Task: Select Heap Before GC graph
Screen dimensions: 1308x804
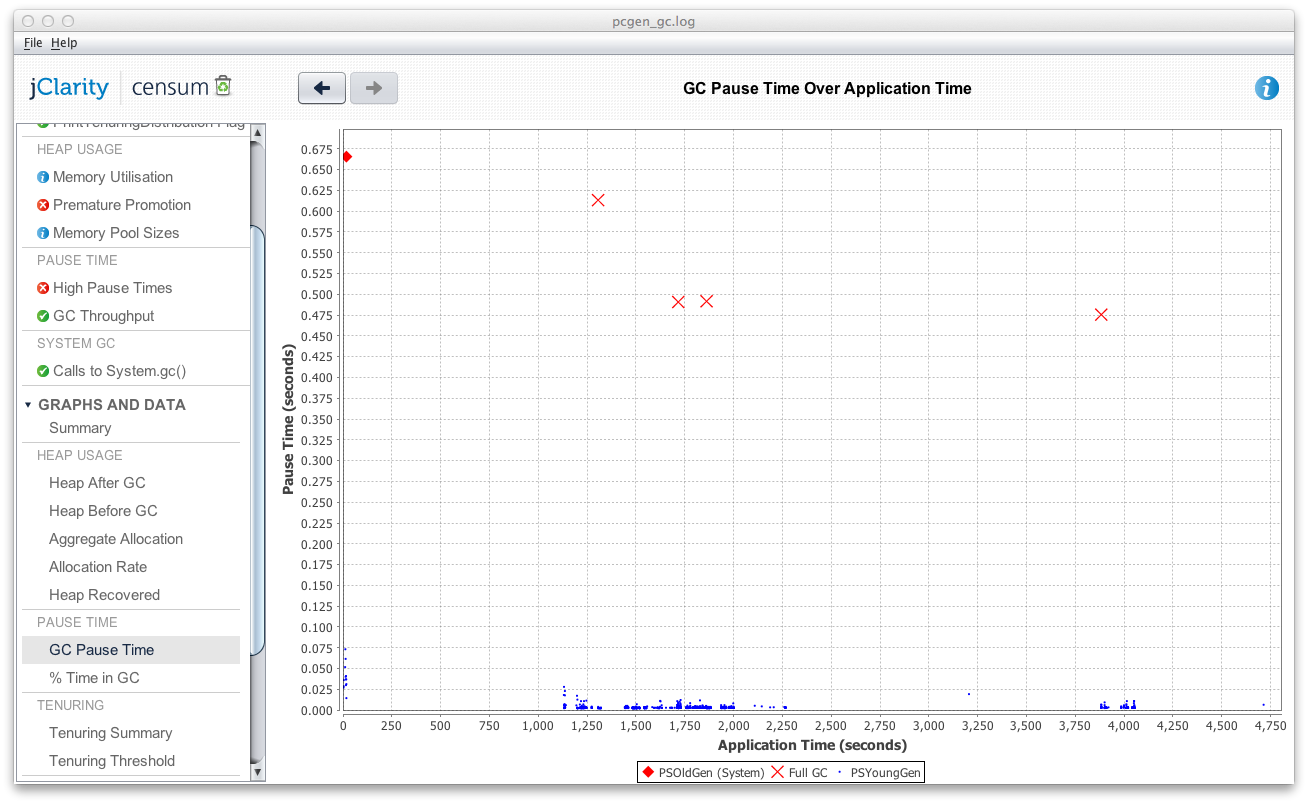Action: [103, 511]
